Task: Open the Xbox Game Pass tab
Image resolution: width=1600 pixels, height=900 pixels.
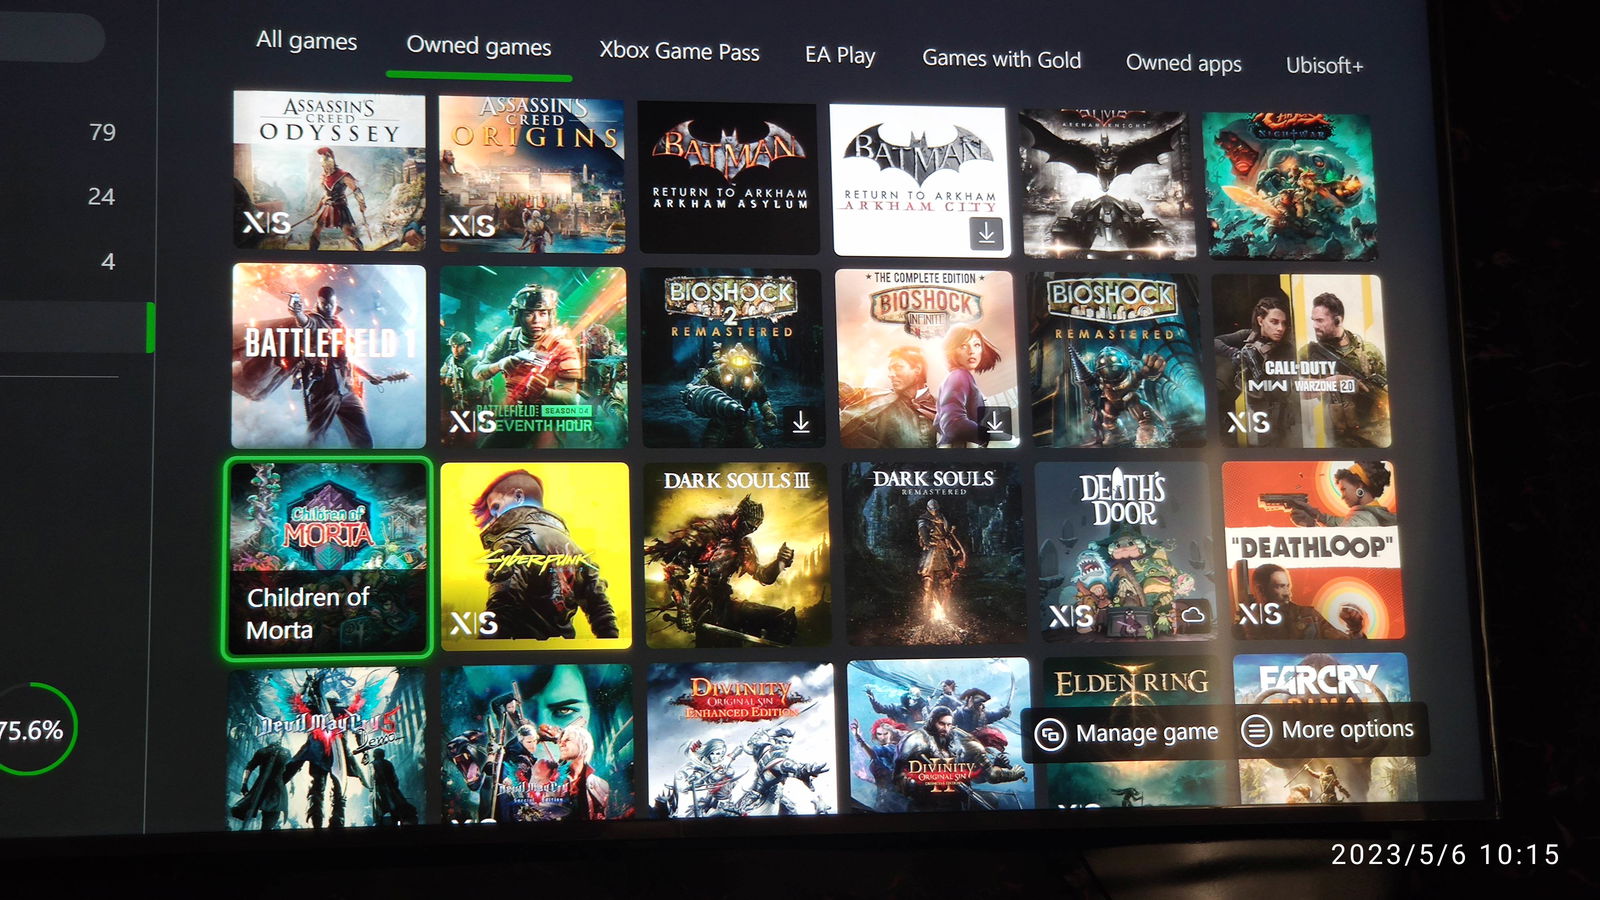Action: tap(679, 51)
